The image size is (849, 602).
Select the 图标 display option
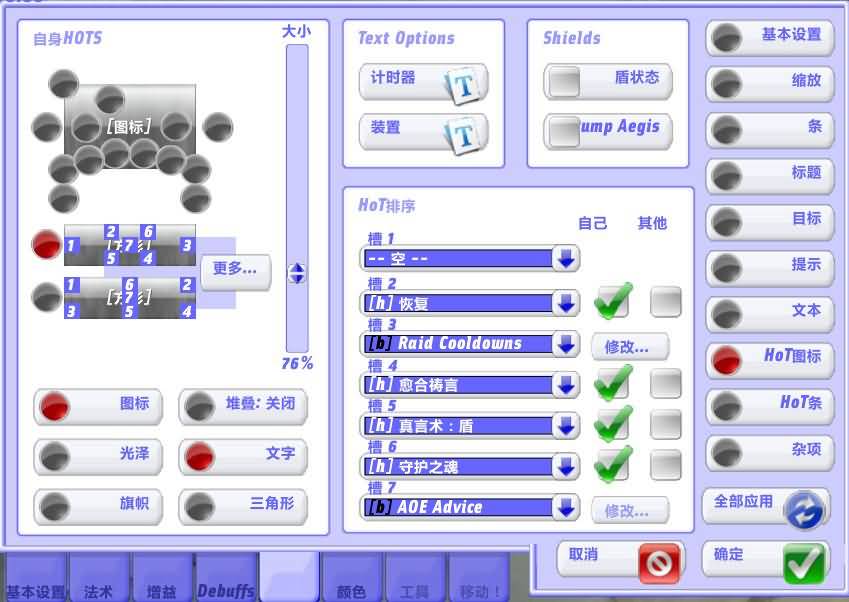[x=98, y=407]
